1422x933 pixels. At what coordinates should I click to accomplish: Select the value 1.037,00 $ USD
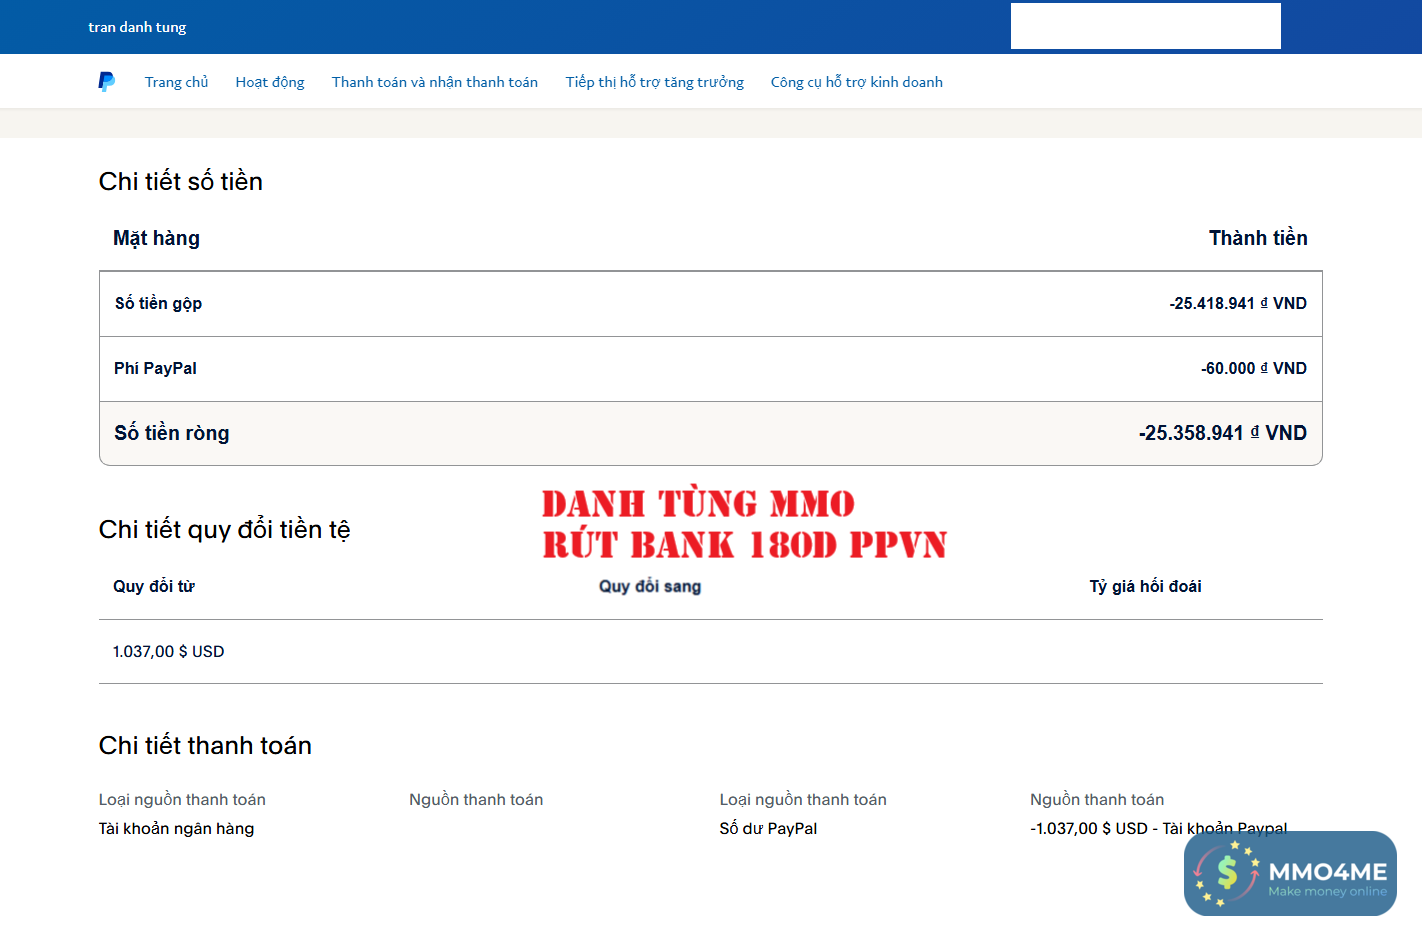169,651
